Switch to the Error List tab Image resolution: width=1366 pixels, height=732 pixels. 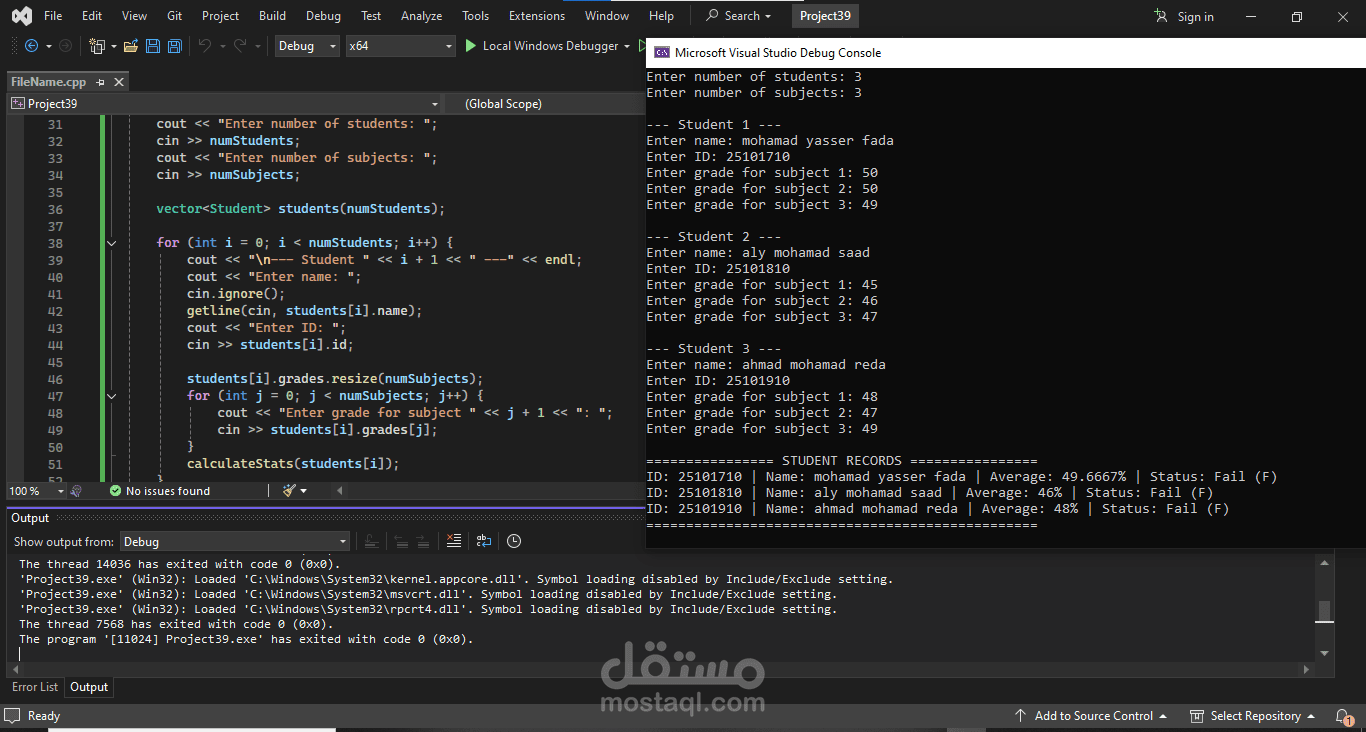(x=35, y=687)
